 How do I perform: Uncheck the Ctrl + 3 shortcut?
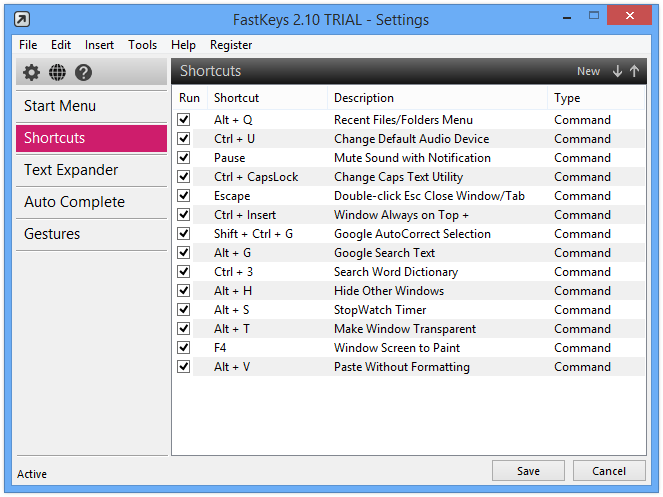coord(184,272)
